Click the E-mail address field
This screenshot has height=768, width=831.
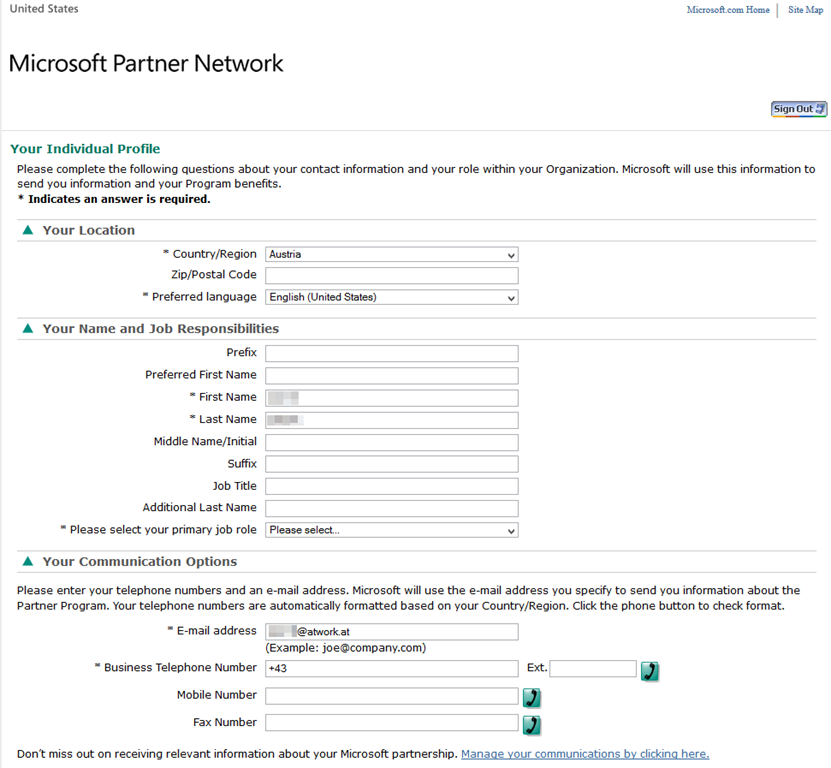(392, 632)
